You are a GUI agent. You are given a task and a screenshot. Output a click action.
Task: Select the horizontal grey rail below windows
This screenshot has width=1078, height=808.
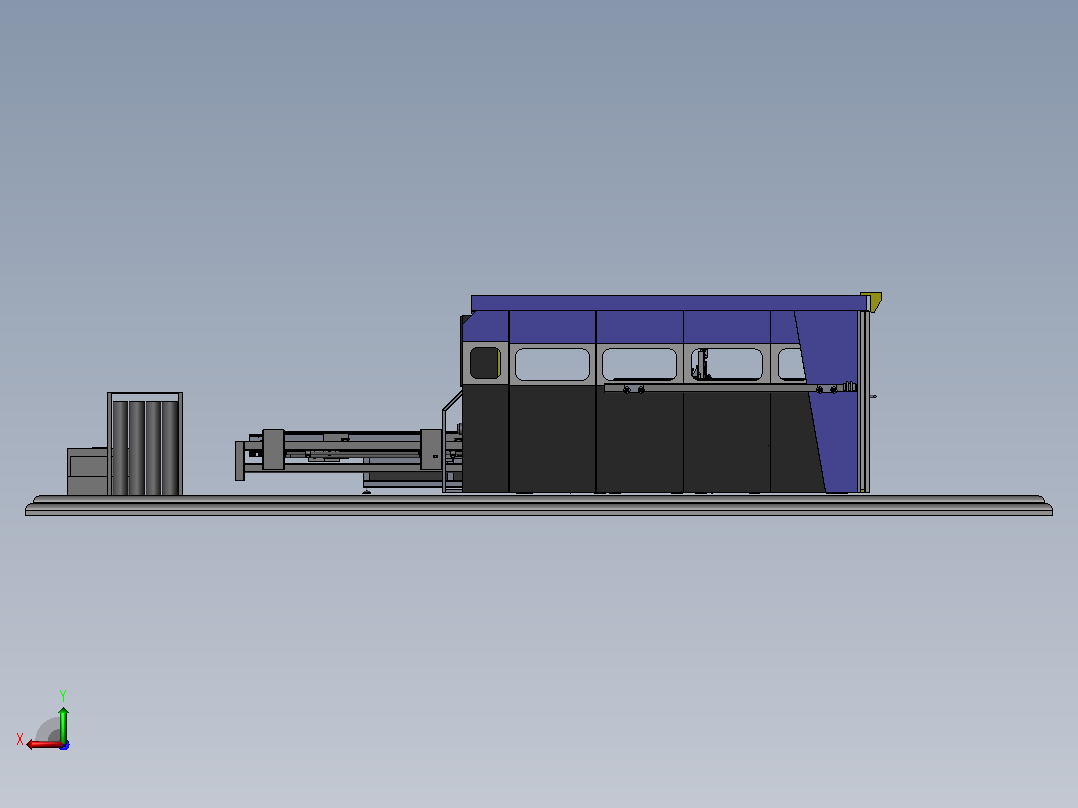click(x=729, y=388)
